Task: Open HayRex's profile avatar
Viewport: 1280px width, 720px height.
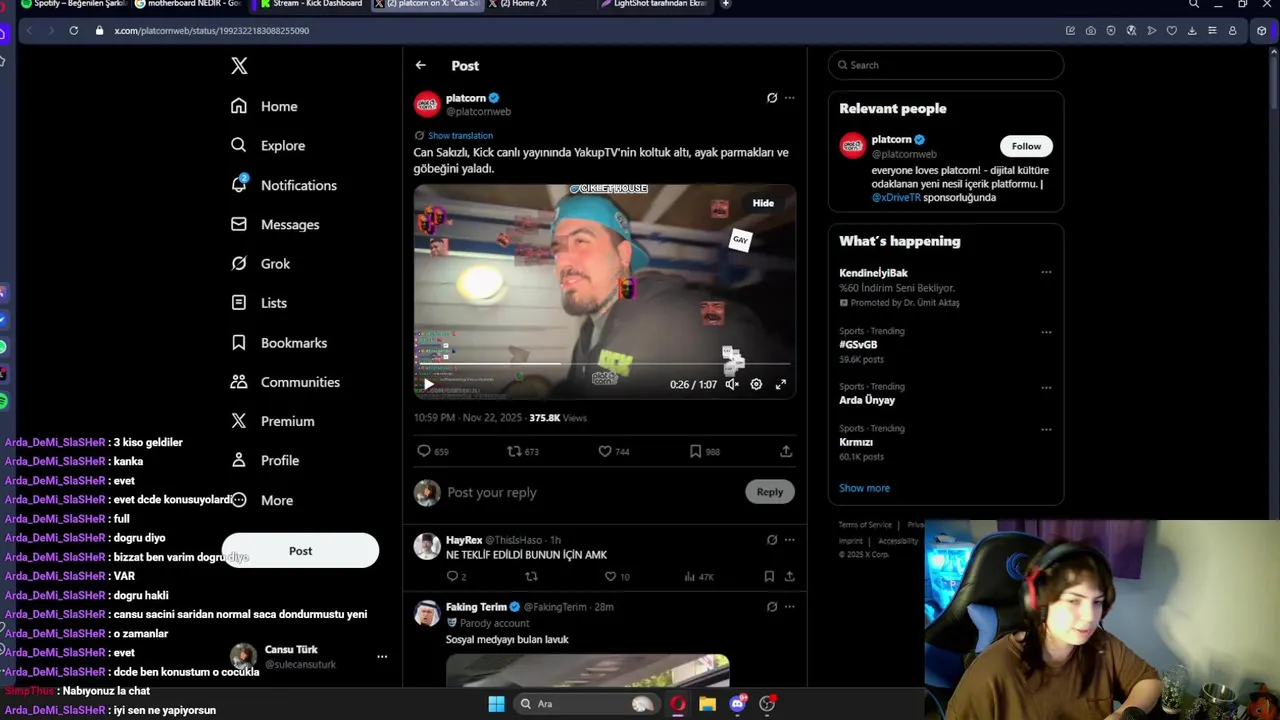Action: pyautogui.click(x=427, y=546)
